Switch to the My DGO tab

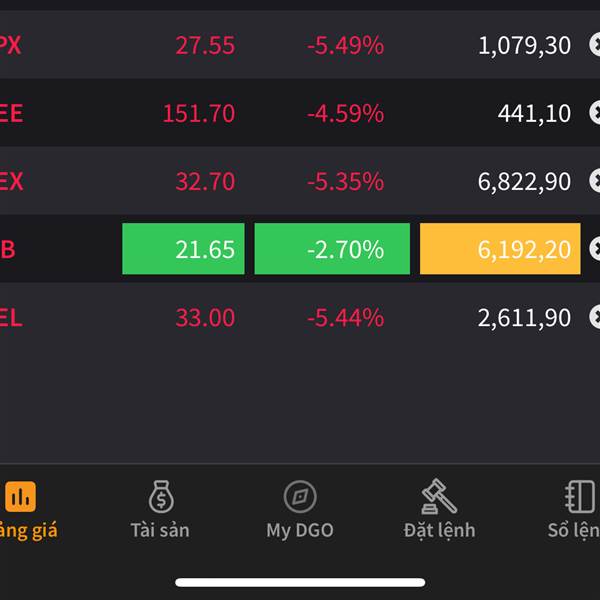[299, 530]
